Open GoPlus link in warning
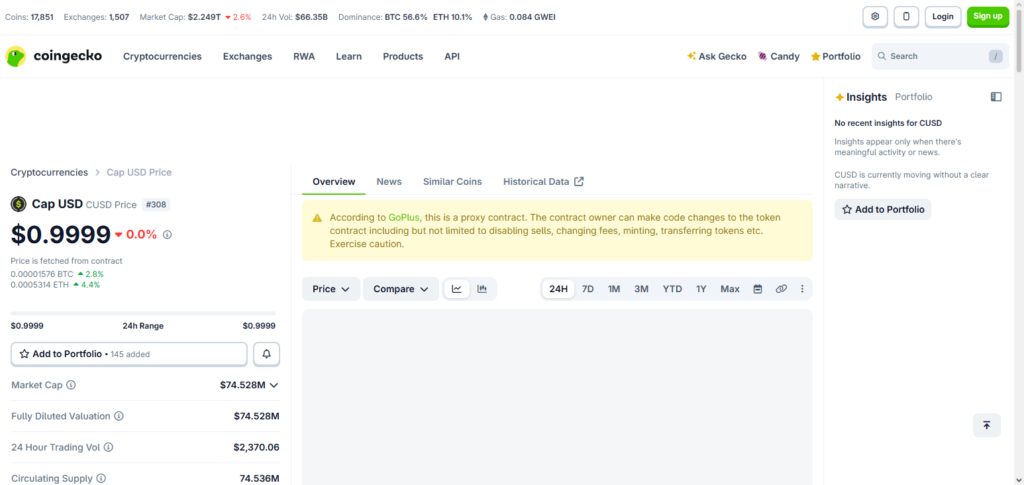Screen dimensions: 1024x485 (x=404, y=217)
